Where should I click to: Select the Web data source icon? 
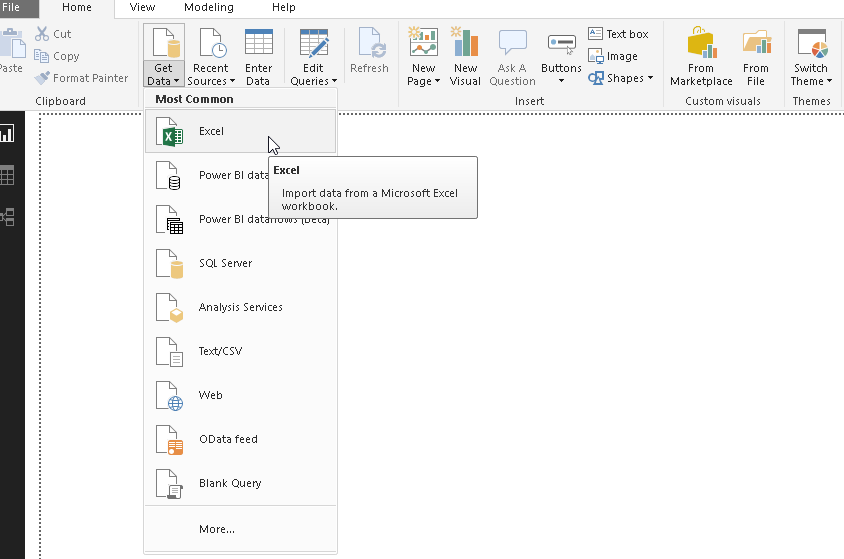coord(170,395)
